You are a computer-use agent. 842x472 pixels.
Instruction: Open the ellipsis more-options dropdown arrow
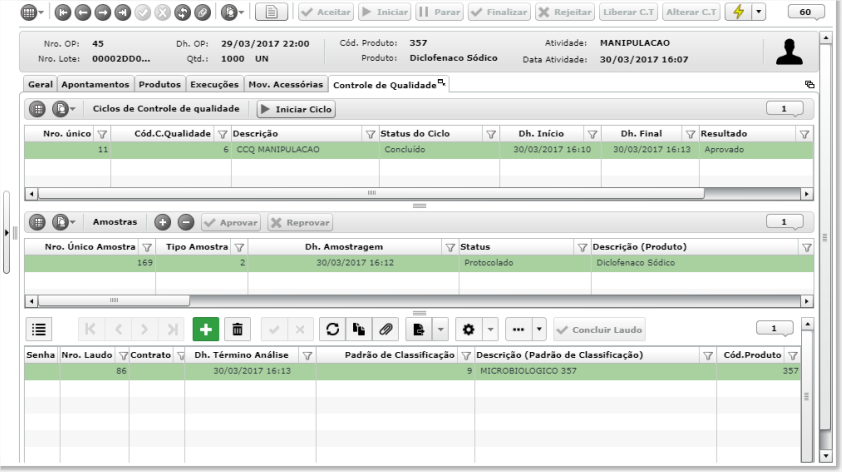[539, 329]
